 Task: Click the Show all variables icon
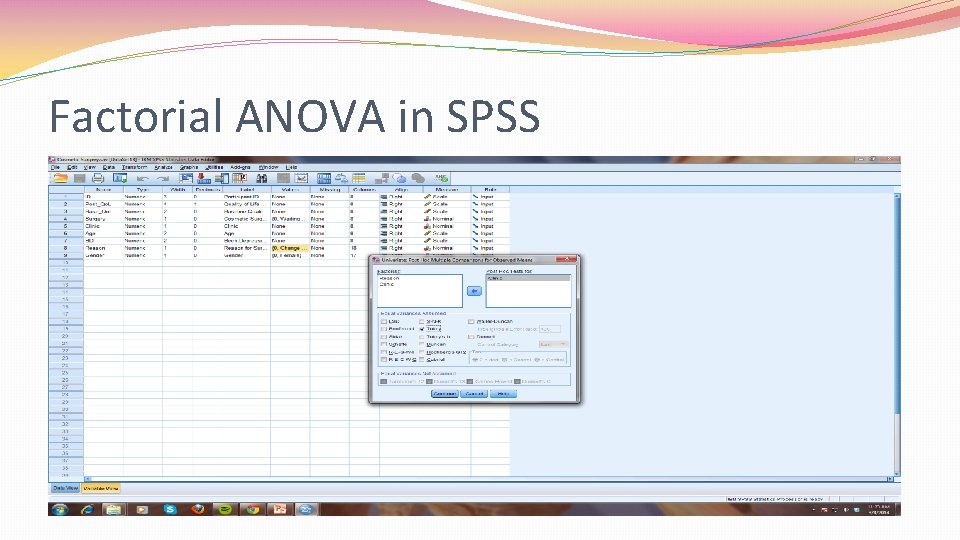[x=418, y=178]
